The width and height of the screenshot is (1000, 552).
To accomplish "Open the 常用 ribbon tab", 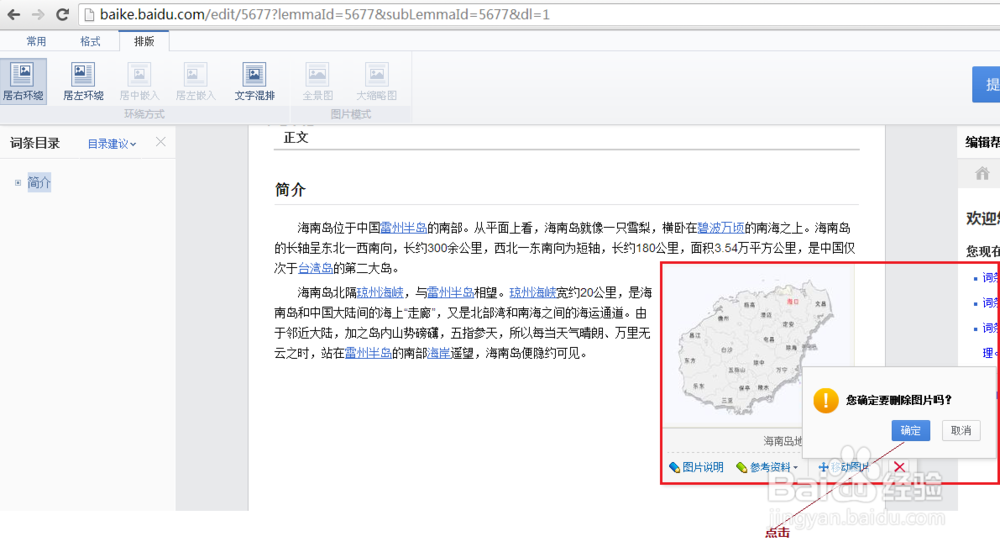I will [x=36, y=41].
